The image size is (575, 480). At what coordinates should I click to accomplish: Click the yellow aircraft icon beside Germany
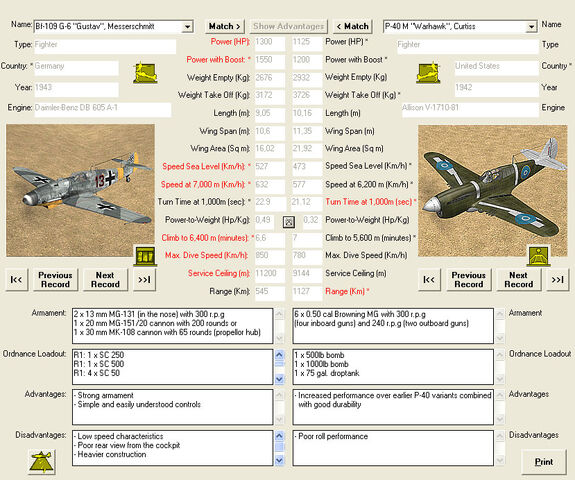point(145,73)
